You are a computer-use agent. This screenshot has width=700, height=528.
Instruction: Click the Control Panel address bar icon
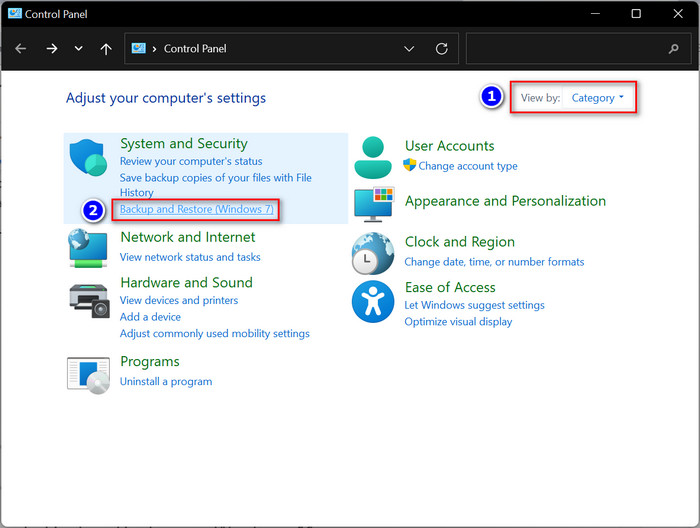point(138,48)
